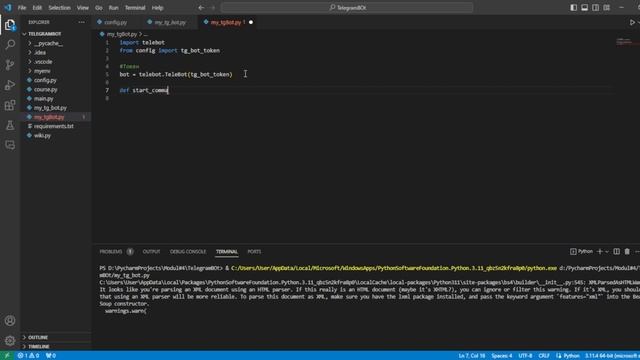Open the File menu
This screenshot has height=360, width=640.
tap(22, 7)
